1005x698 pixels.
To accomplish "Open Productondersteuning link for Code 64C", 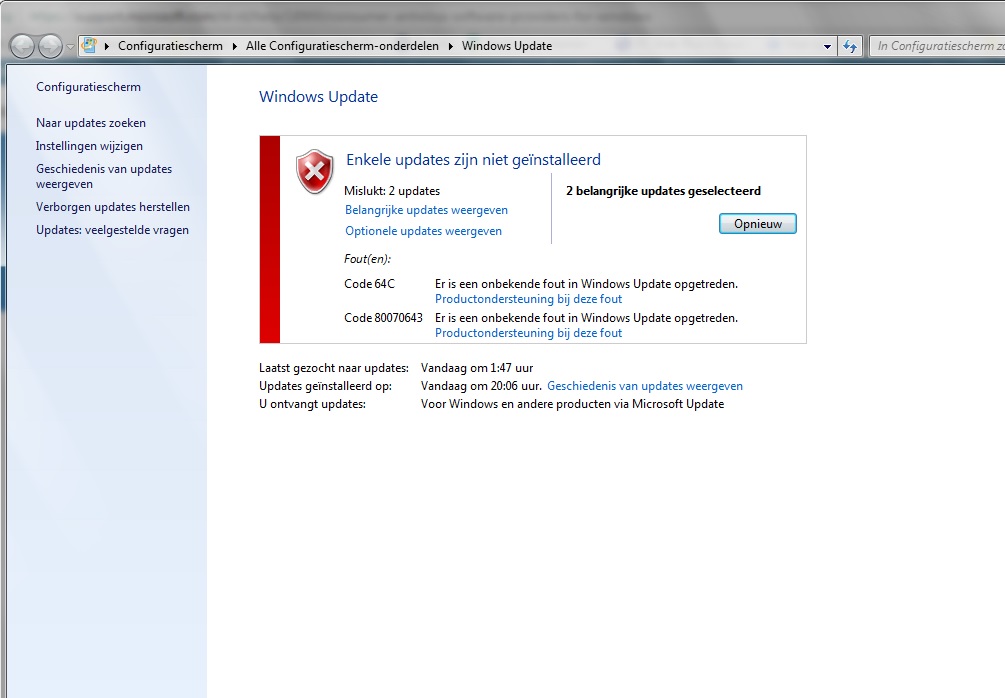I will tap(528, 299).
